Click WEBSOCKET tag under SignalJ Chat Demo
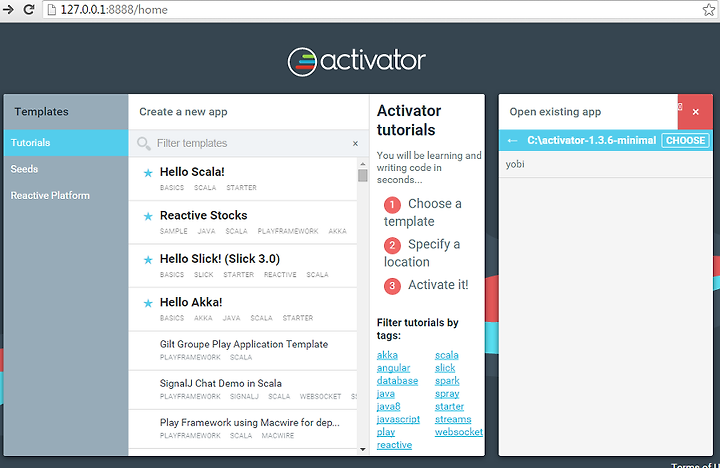Image resolution: width=720 pixels, height=468 pixels. [320, 396]
